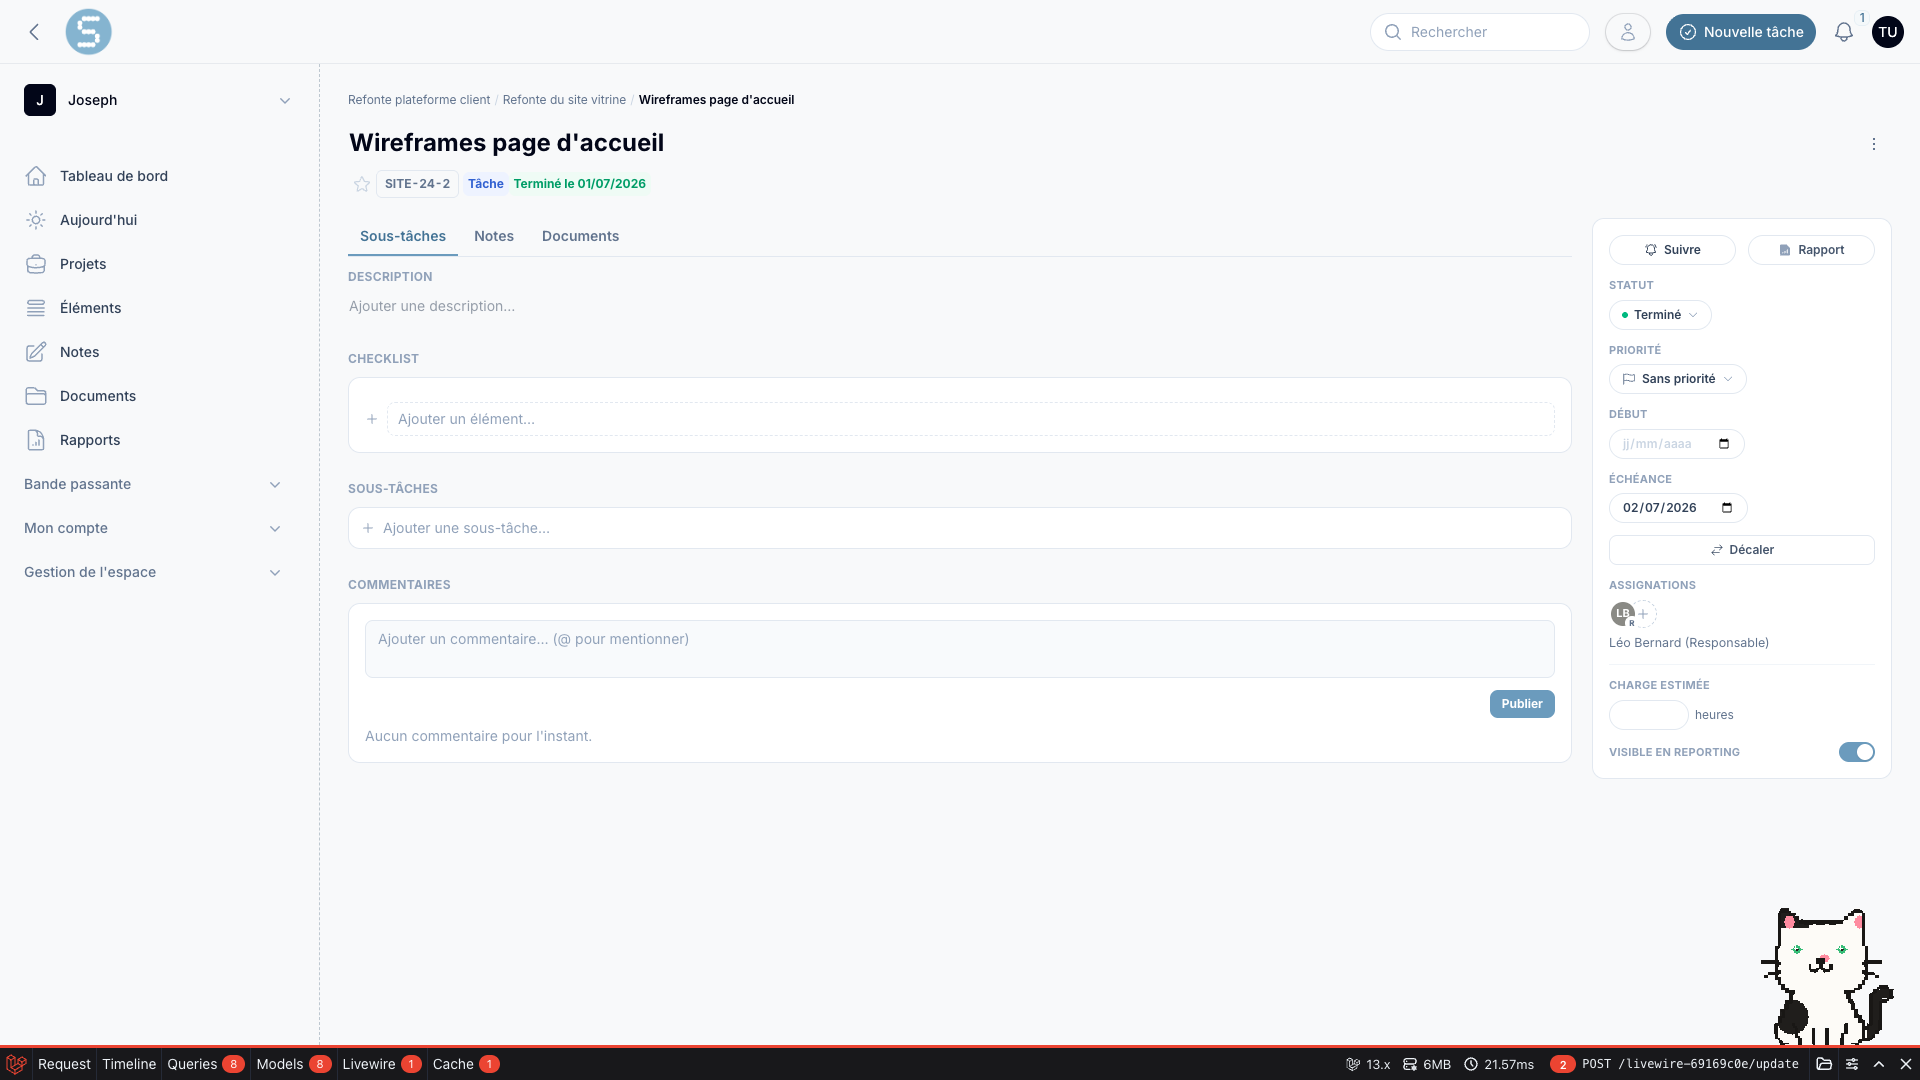This screenshot has width=1920, height=1080.
Task: Expand the Joseph workspace selector
Action: [158, 100]
